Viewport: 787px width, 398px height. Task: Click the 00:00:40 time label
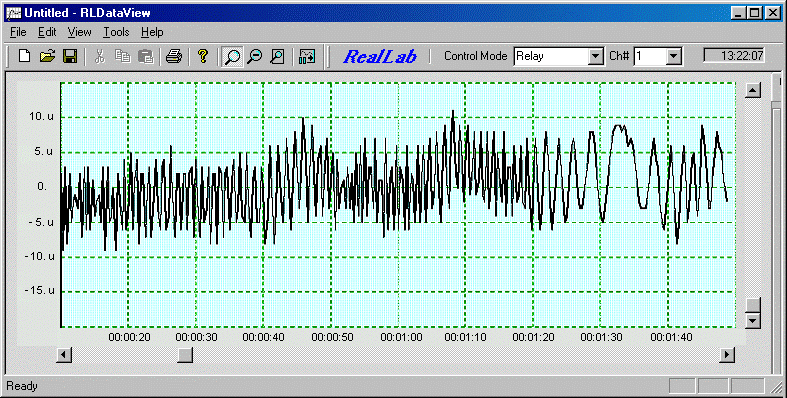[x=264, y=337]
